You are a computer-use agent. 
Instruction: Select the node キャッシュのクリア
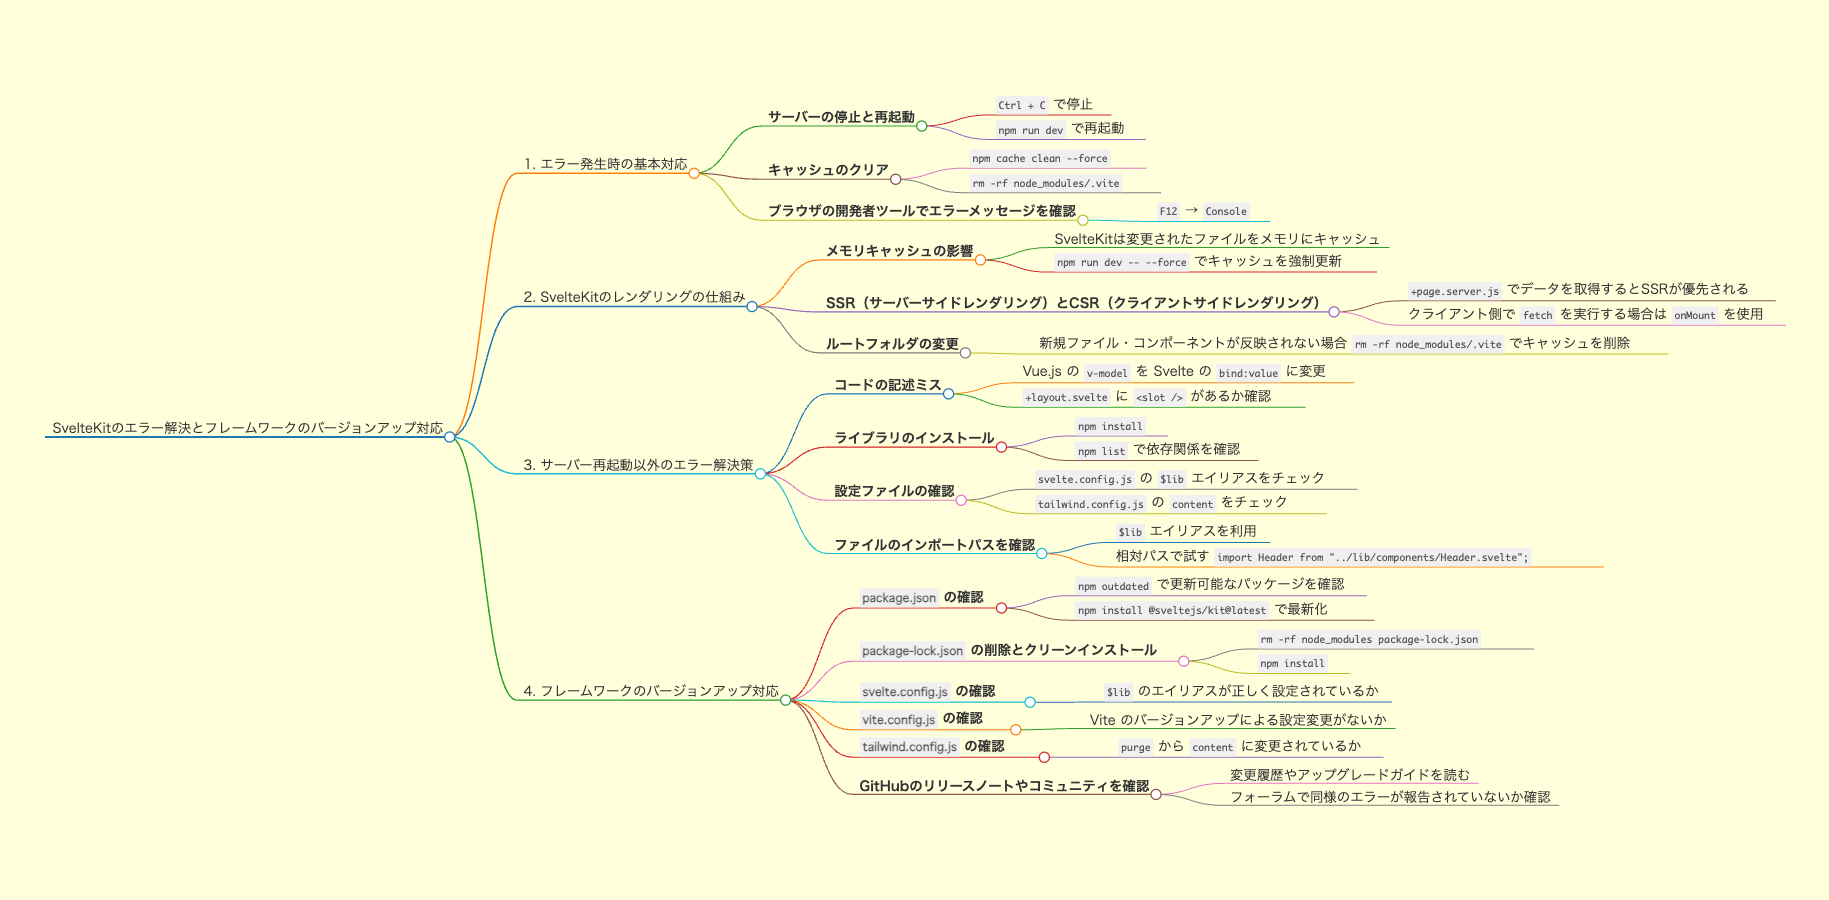(x=828, y=170)
